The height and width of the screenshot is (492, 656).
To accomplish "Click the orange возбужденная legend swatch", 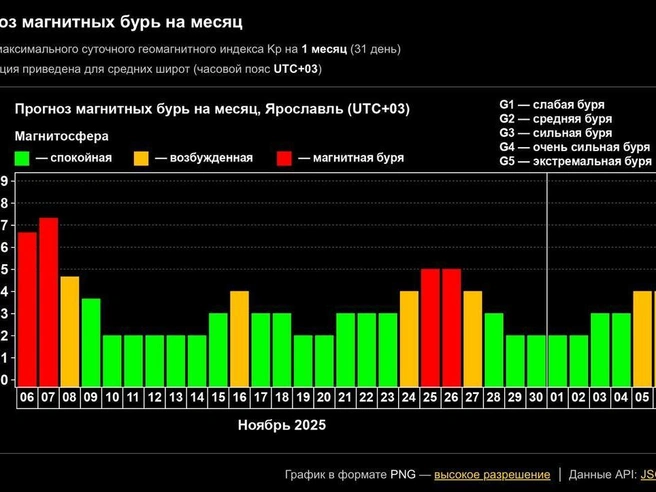I will pos(141,159).
